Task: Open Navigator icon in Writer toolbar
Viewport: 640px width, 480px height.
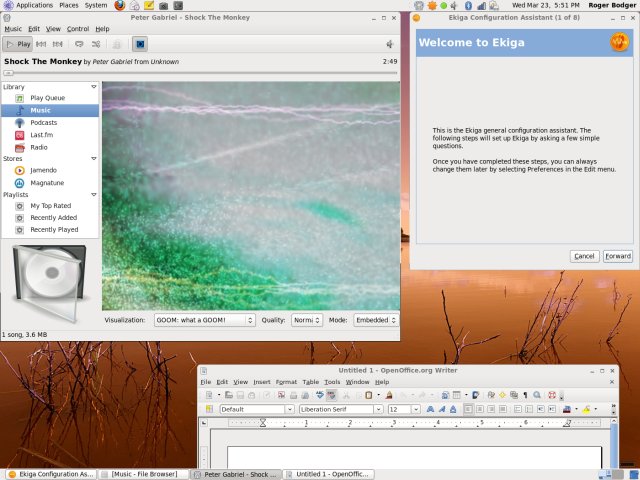Action: point(502,395)
